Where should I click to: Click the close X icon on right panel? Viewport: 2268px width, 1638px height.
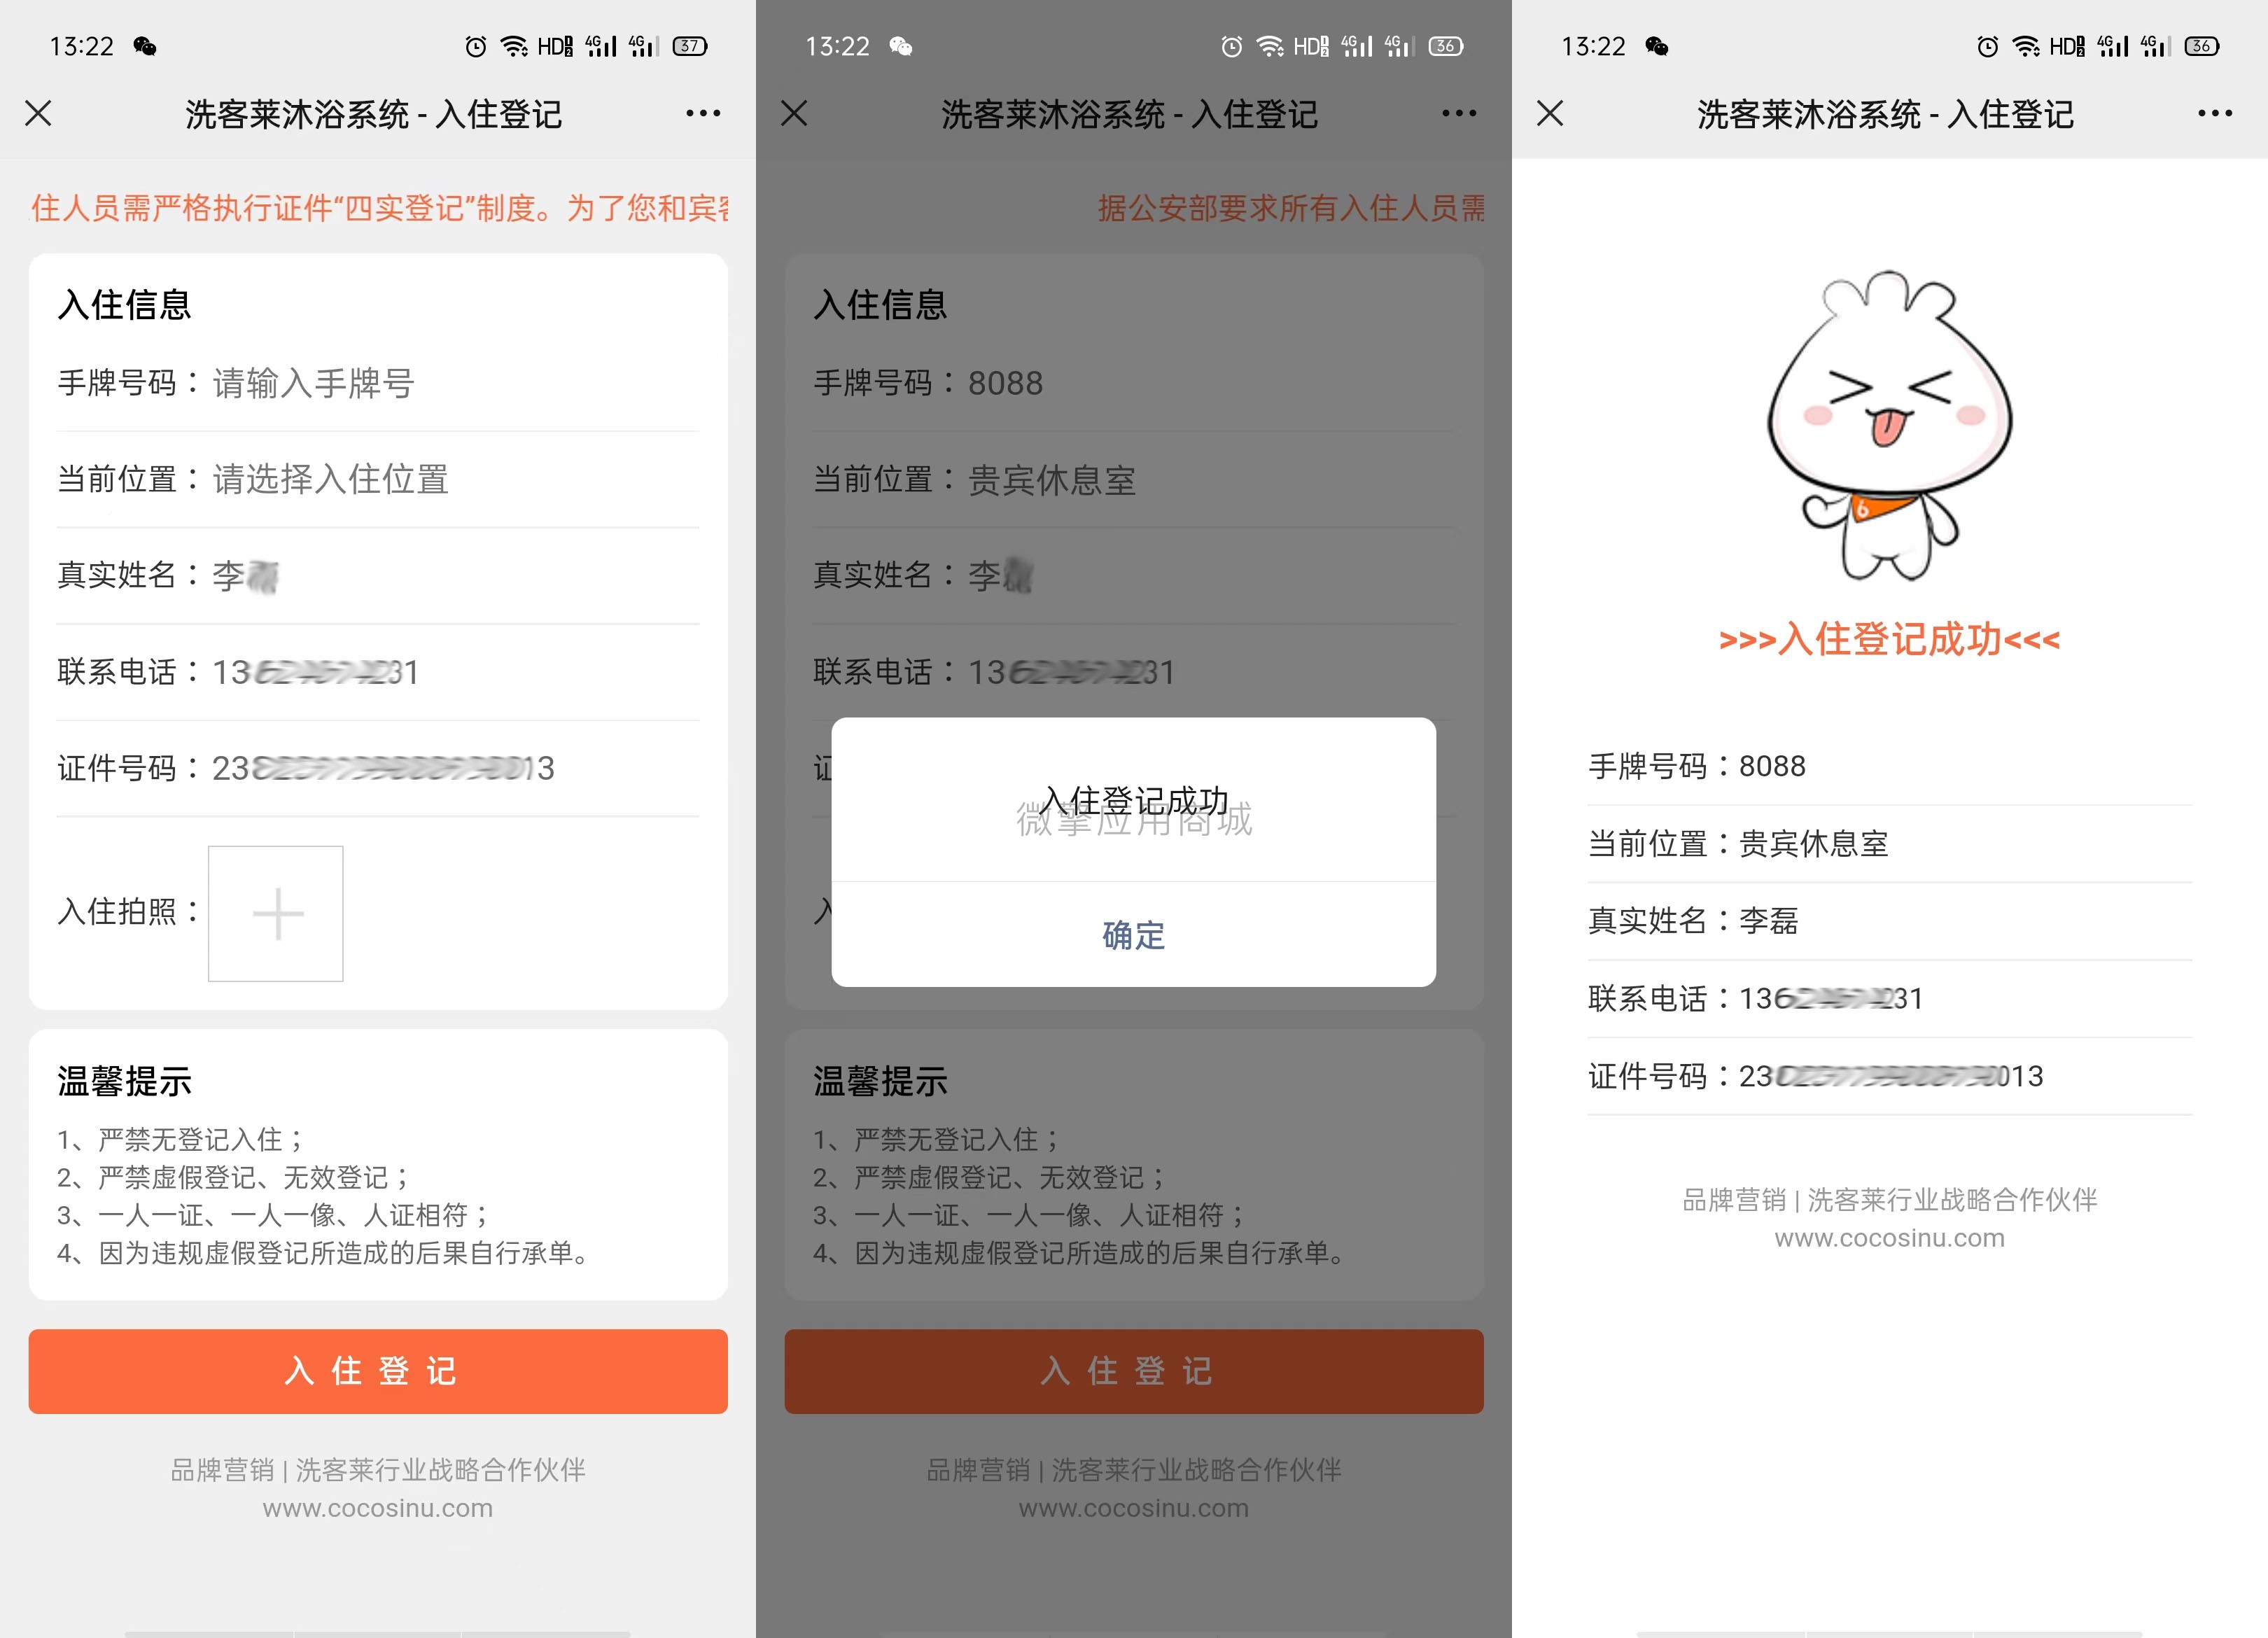1553,116
